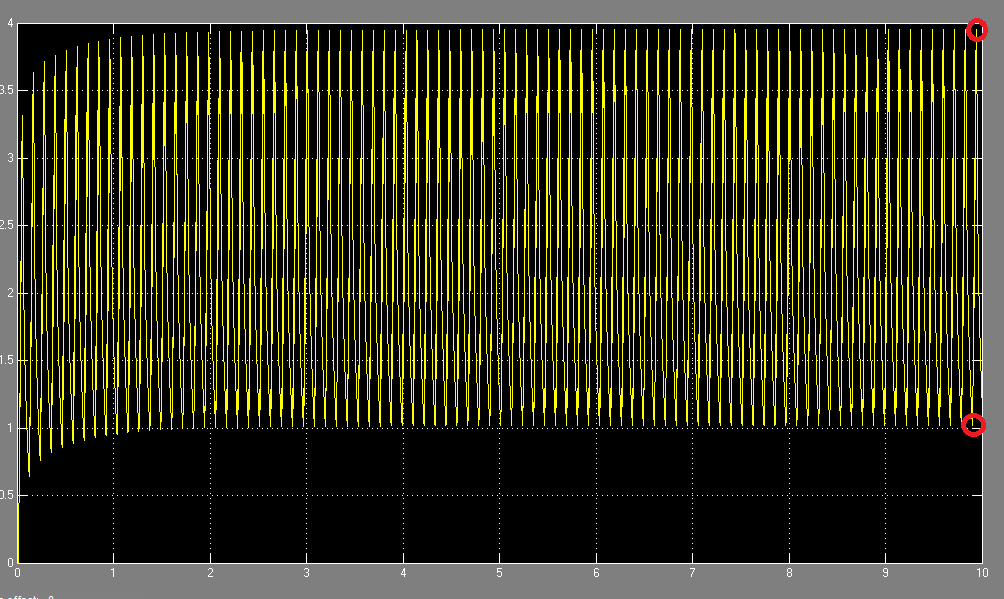Screen dimensions: 1004x599
Task: Click the y-axis tick label 1.5
Action: pyautogui.click(x=6, y=361)
